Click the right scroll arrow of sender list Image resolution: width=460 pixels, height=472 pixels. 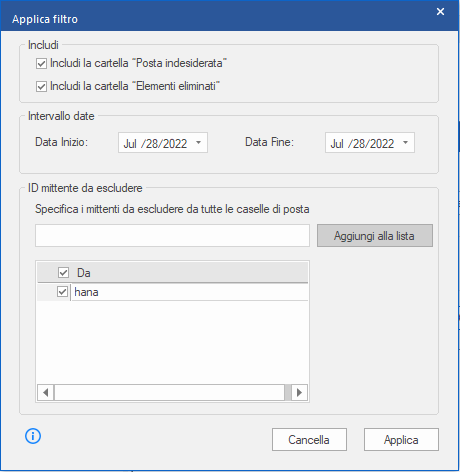pyautogui.click(x=299, y=392)
